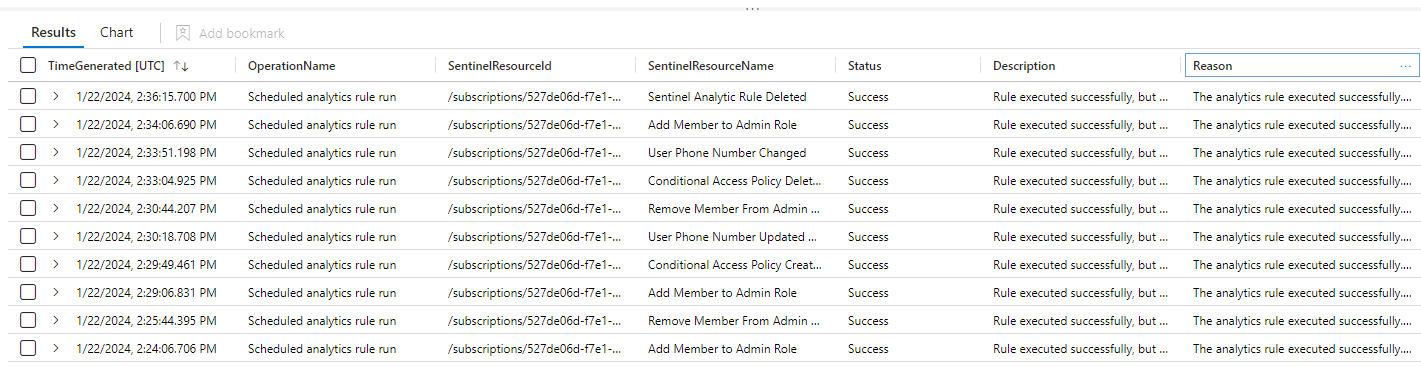Click the SentinelResourceName column header
Screen dimensions: 1421x367
pos(711,66)
